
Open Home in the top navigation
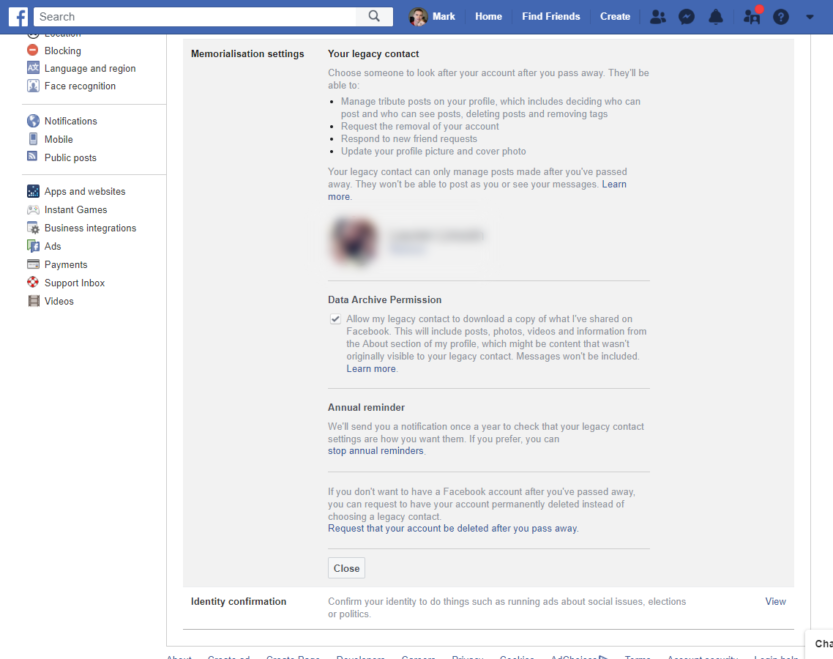pyautogui.click(x=488, y=16)
